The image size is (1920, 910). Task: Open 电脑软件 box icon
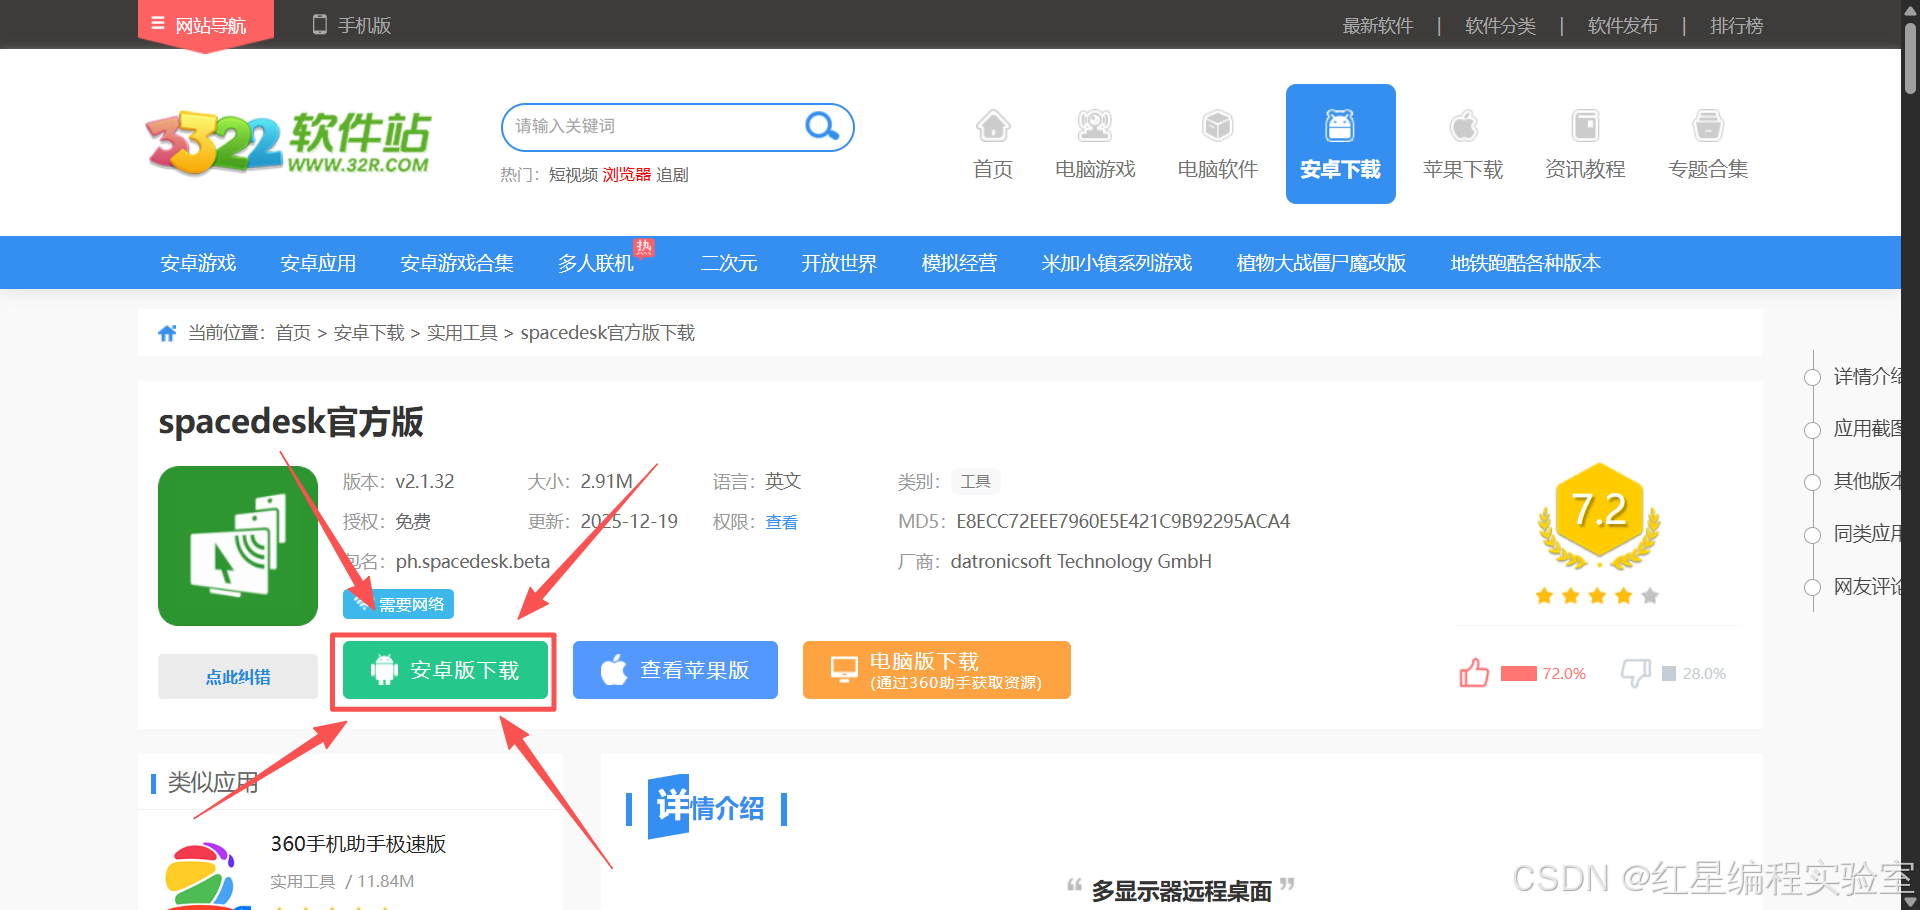click(x=1217, y=144)
